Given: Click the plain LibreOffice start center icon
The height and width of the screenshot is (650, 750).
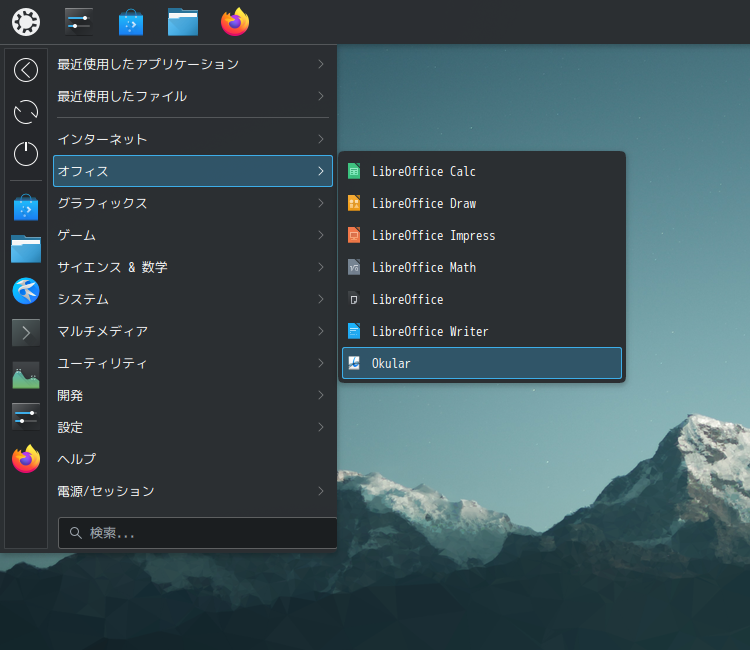Looking at the screenshot, I should point(354,299).
